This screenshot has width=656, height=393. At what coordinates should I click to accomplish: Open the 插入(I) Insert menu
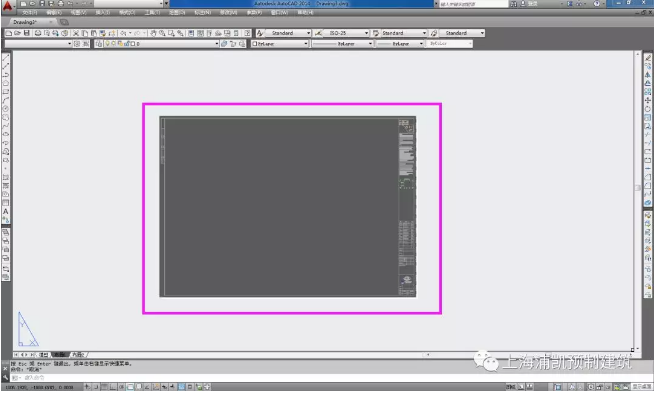tap(102, 13)
